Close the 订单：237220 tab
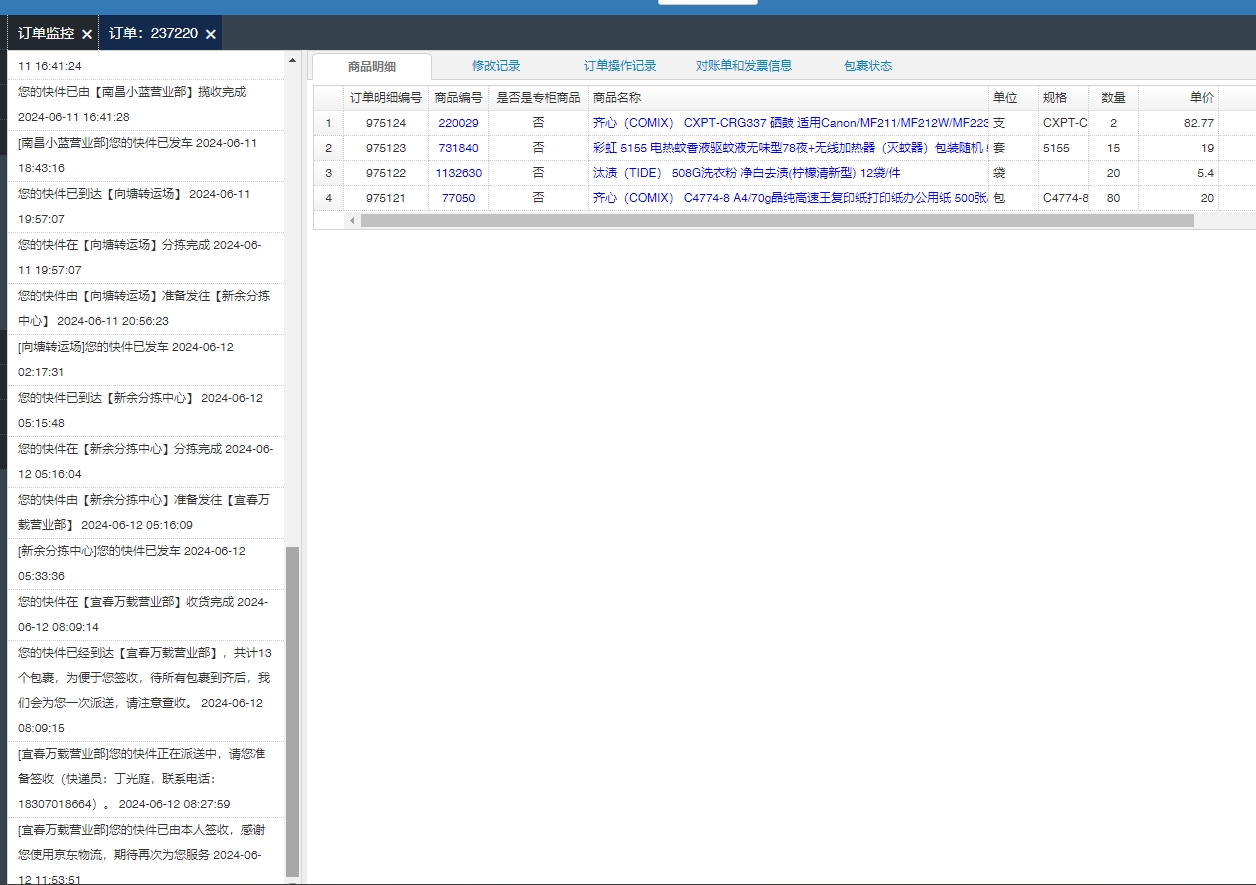 211,34
